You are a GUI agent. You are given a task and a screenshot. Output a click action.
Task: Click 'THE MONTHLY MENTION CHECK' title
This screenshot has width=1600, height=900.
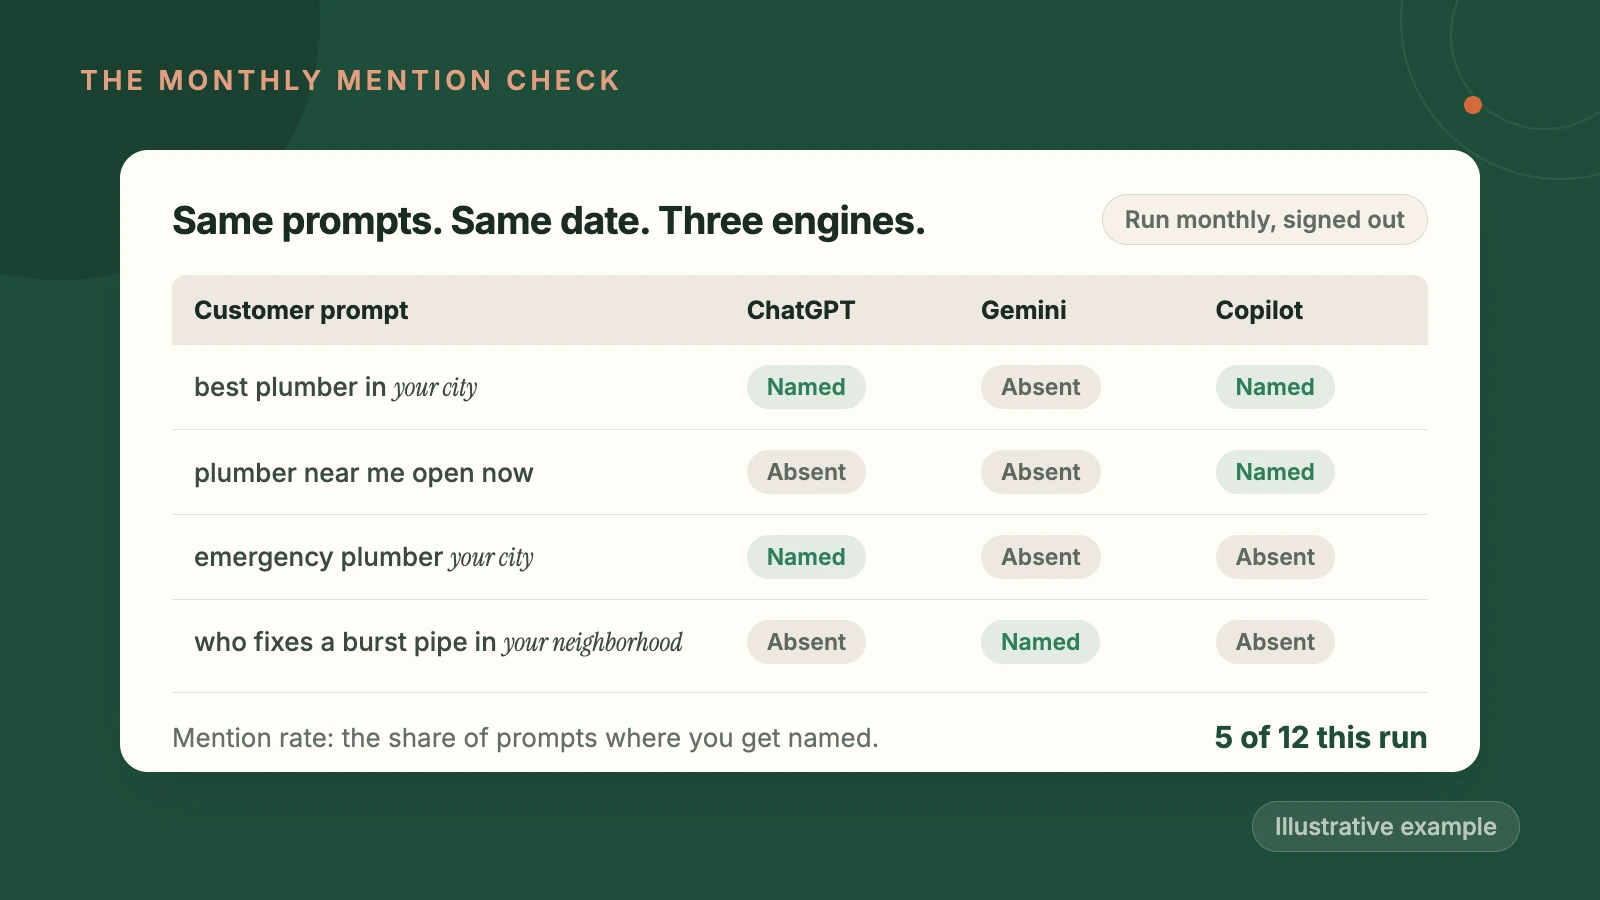click(x=350, y=81)
